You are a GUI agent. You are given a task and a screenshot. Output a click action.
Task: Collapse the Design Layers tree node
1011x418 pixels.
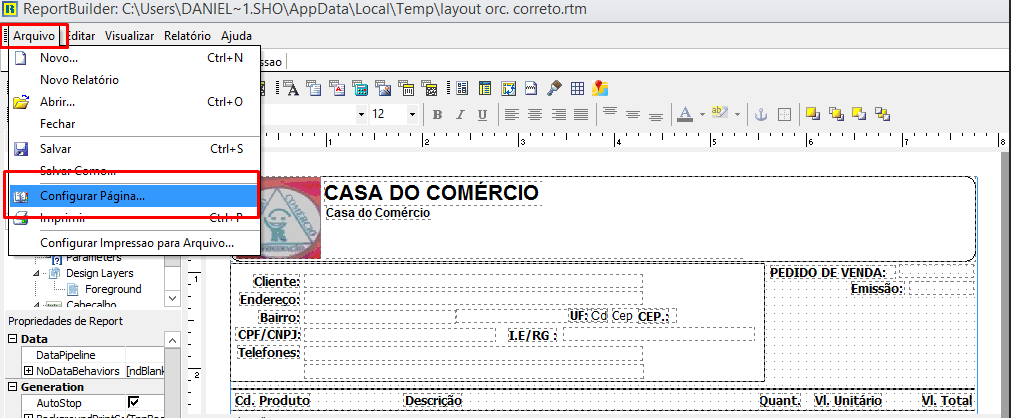(37, 273)
